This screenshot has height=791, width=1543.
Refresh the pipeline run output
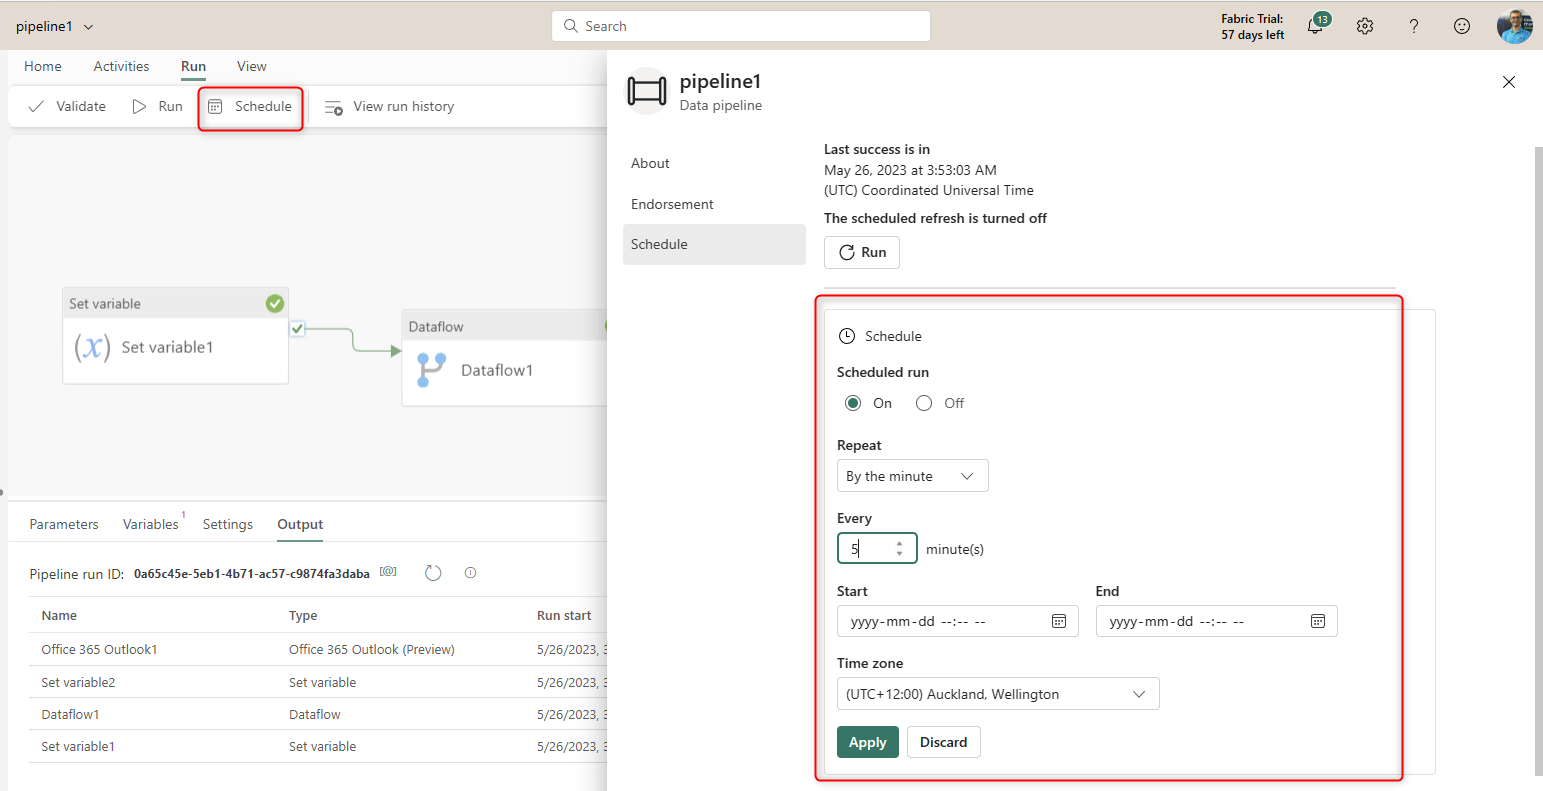[433, 573]
